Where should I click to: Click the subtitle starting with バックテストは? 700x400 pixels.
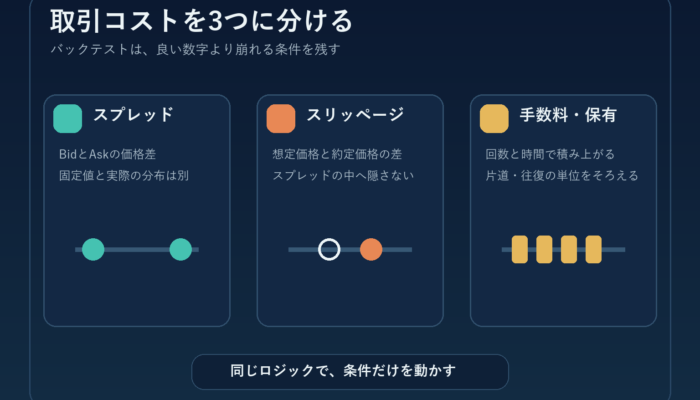click(196, 49)
